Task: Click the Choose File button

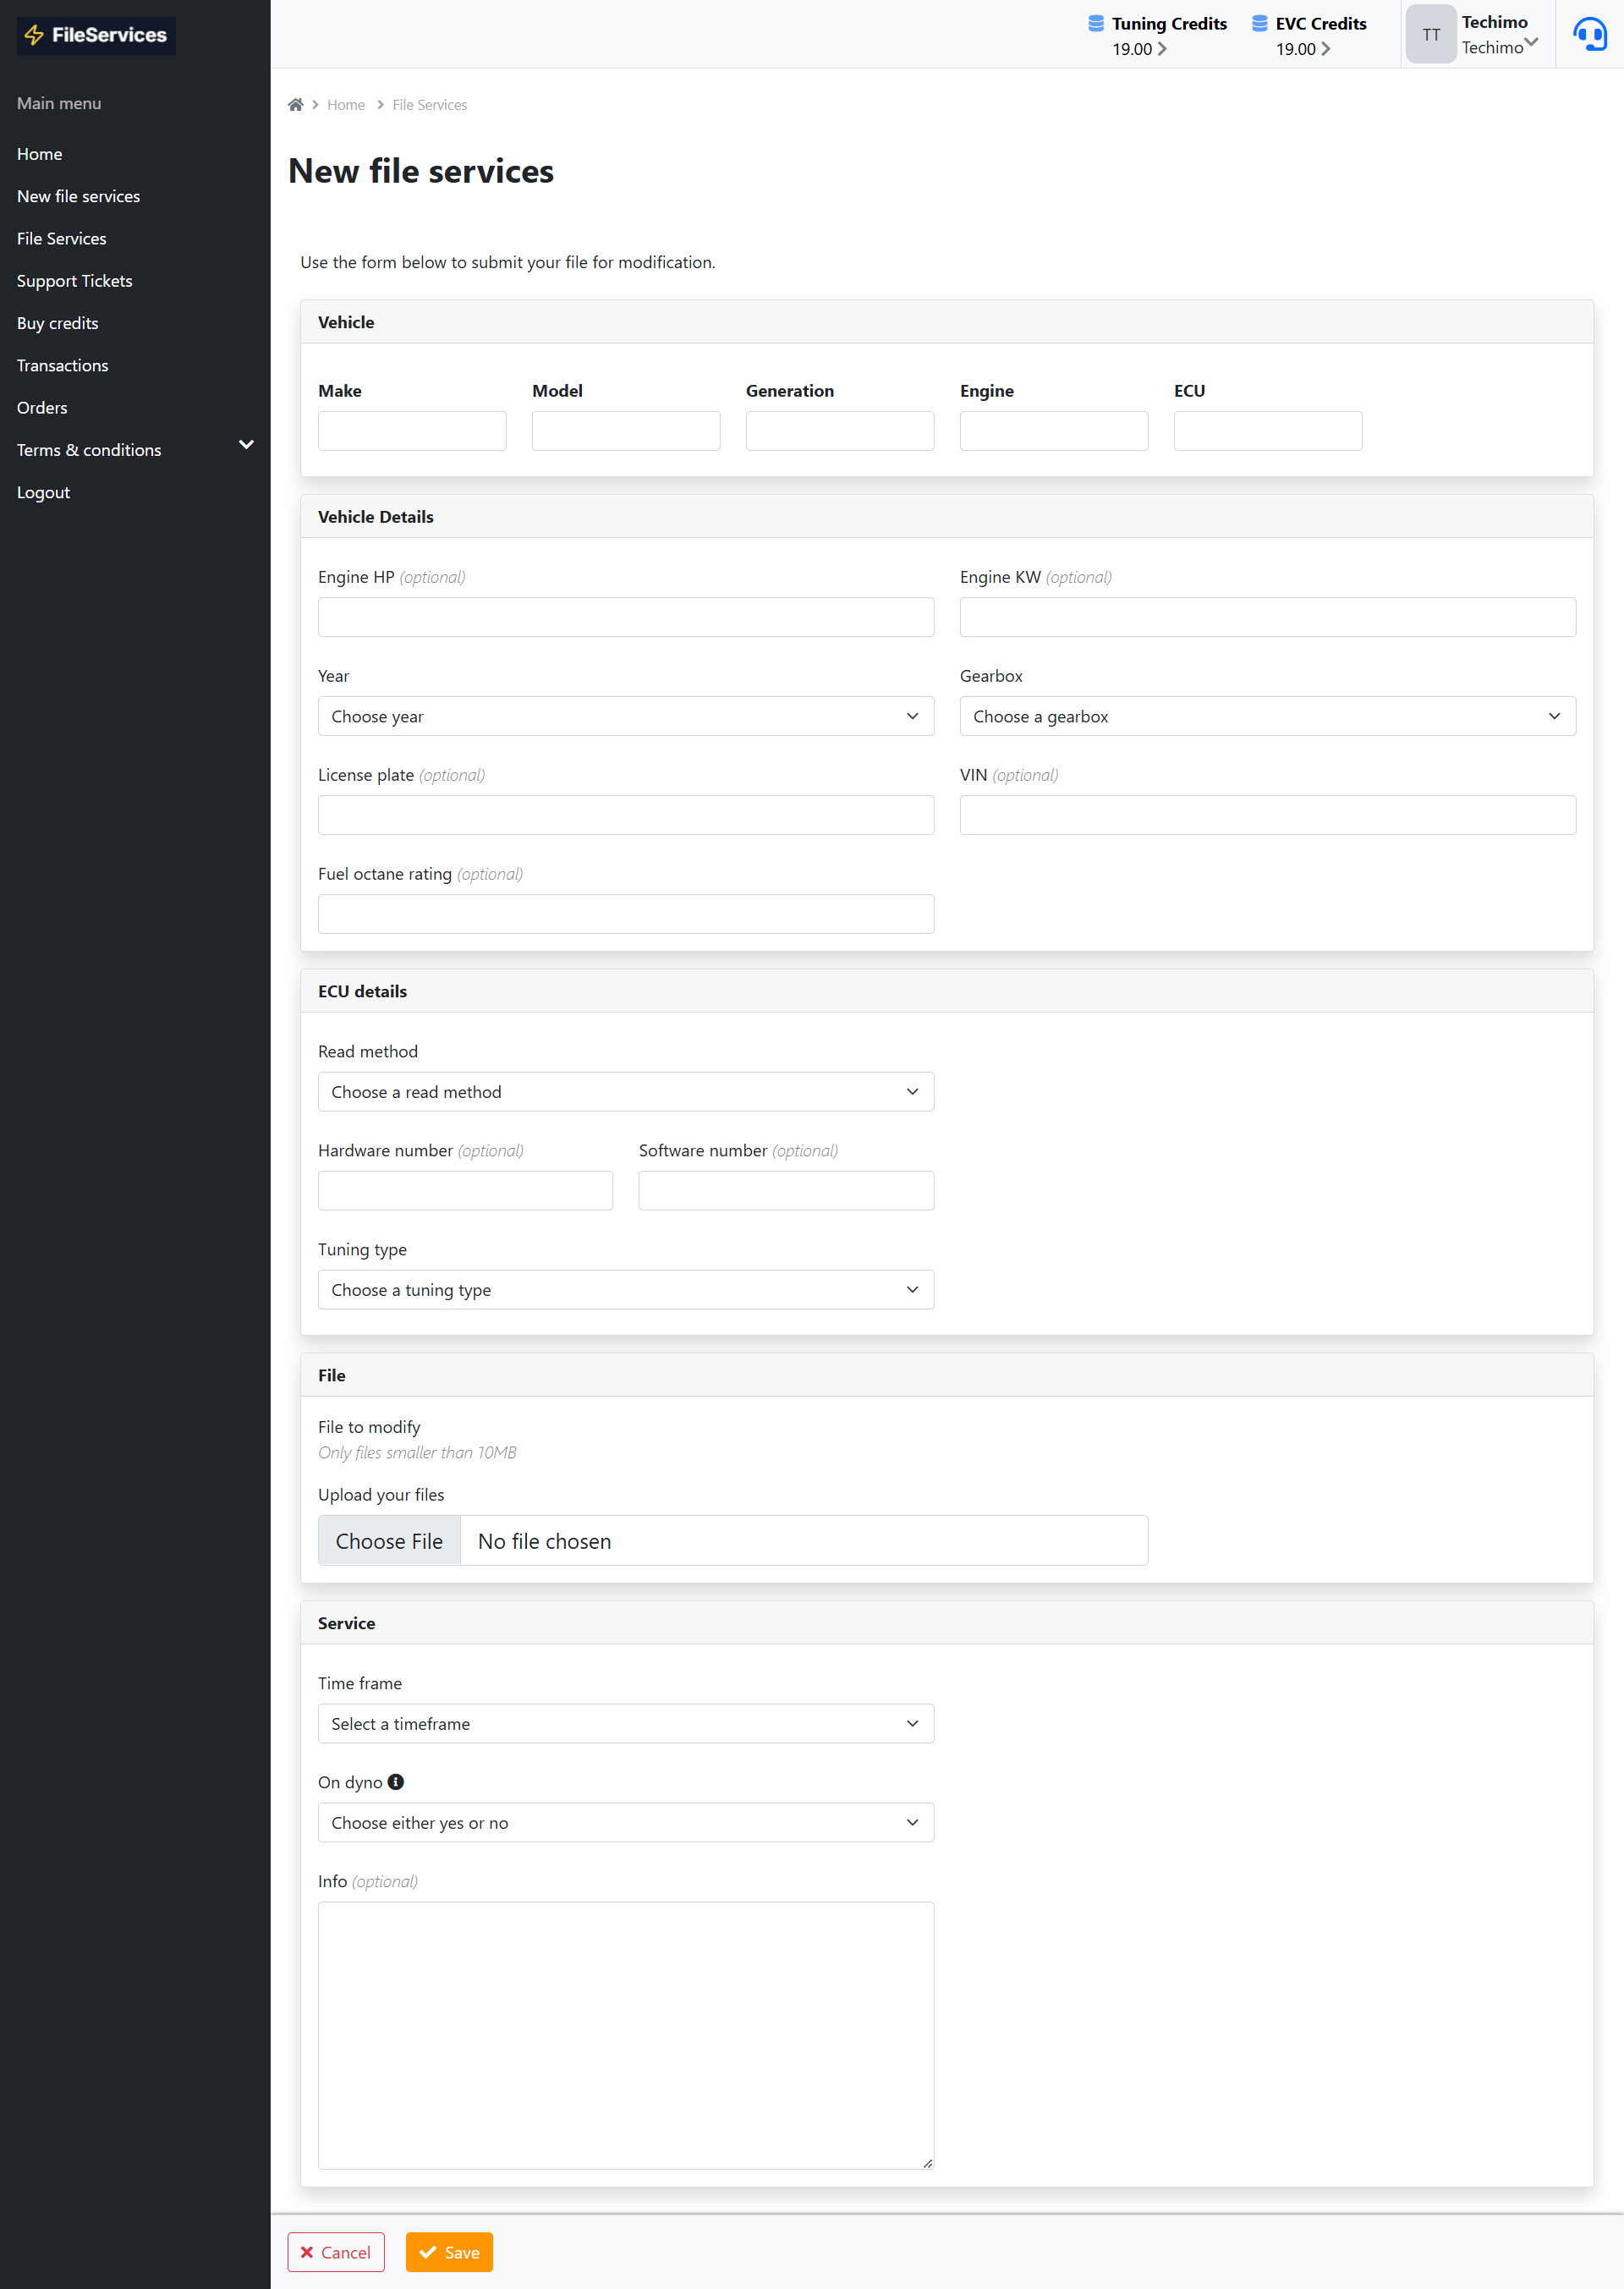Action: click(389, 1541)
